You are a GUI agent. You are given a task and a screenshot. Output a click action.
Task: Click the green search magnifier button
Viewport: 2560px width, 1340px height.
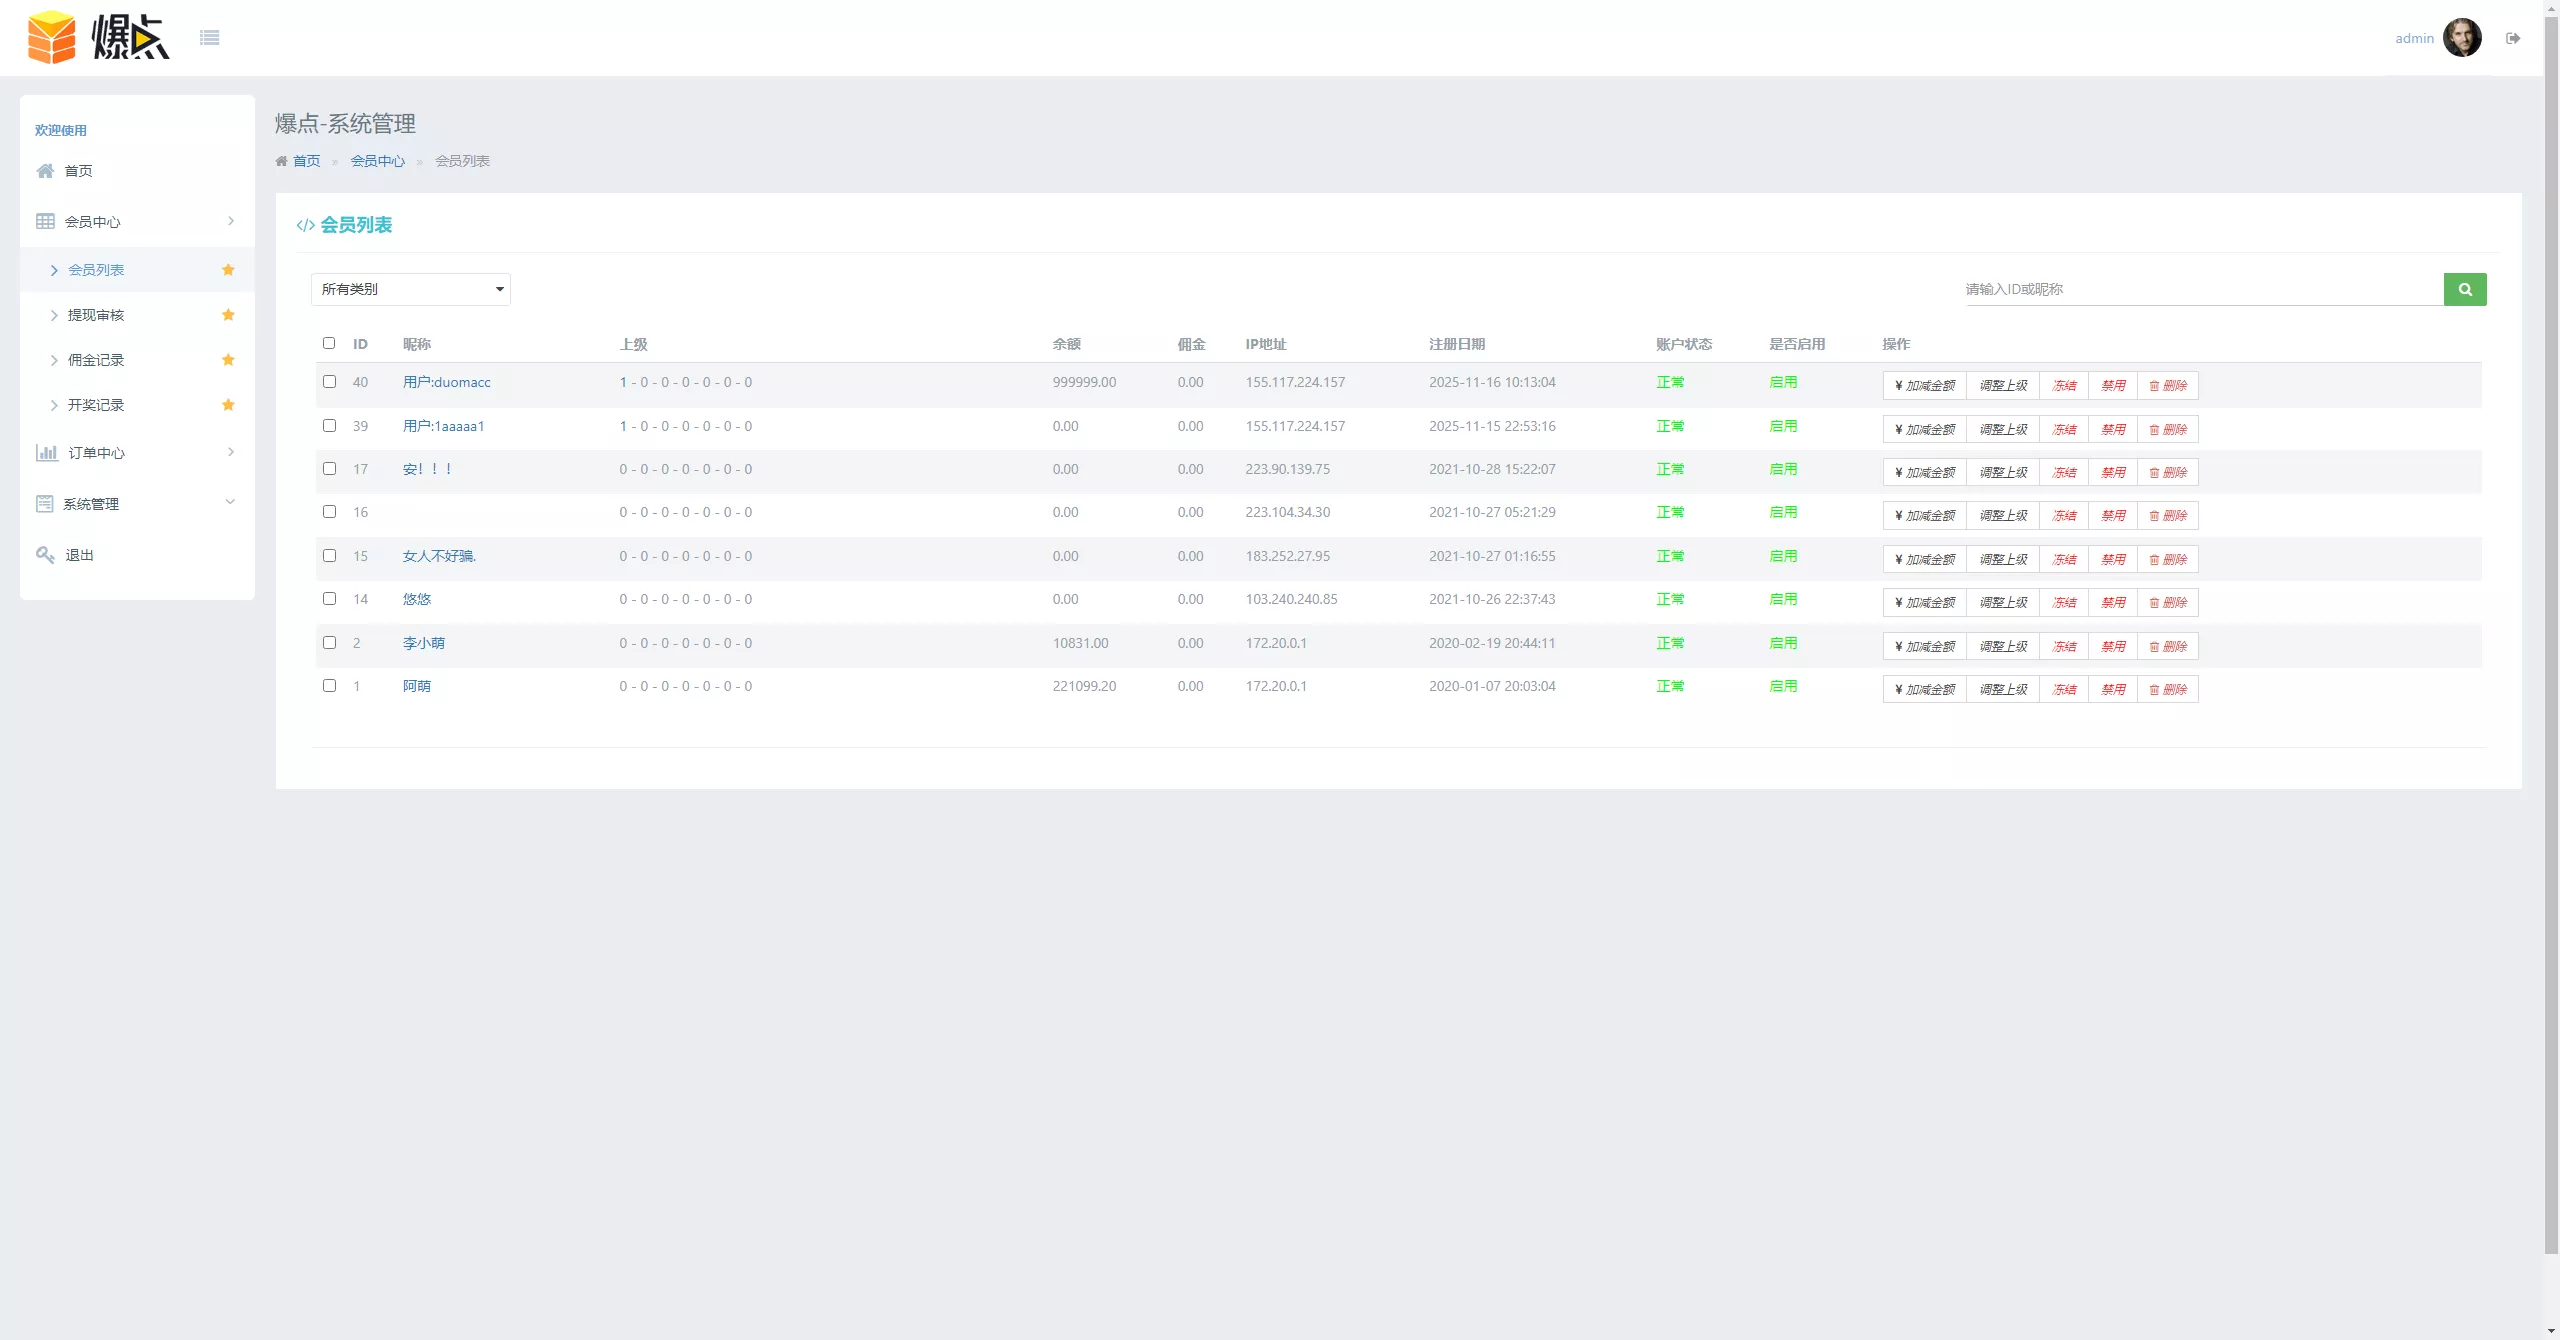(x=2464, y=289)
